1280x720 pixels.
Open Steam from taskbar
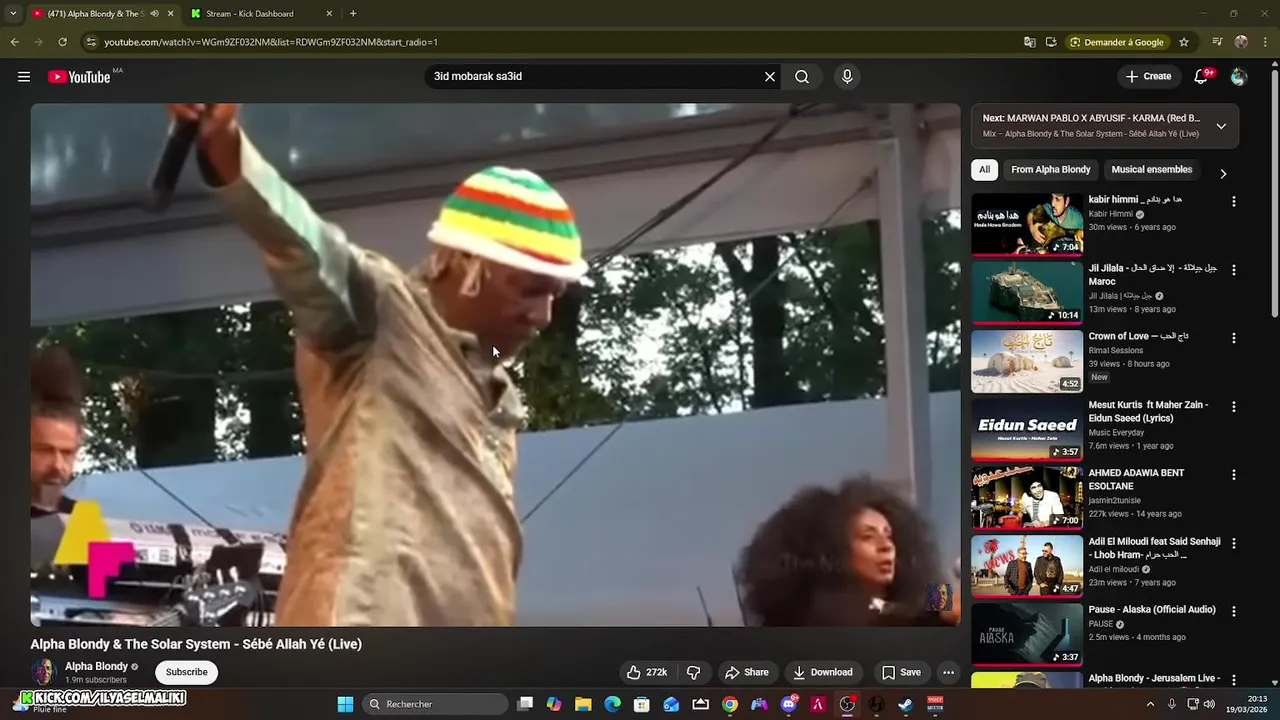(x=906, y=704)
